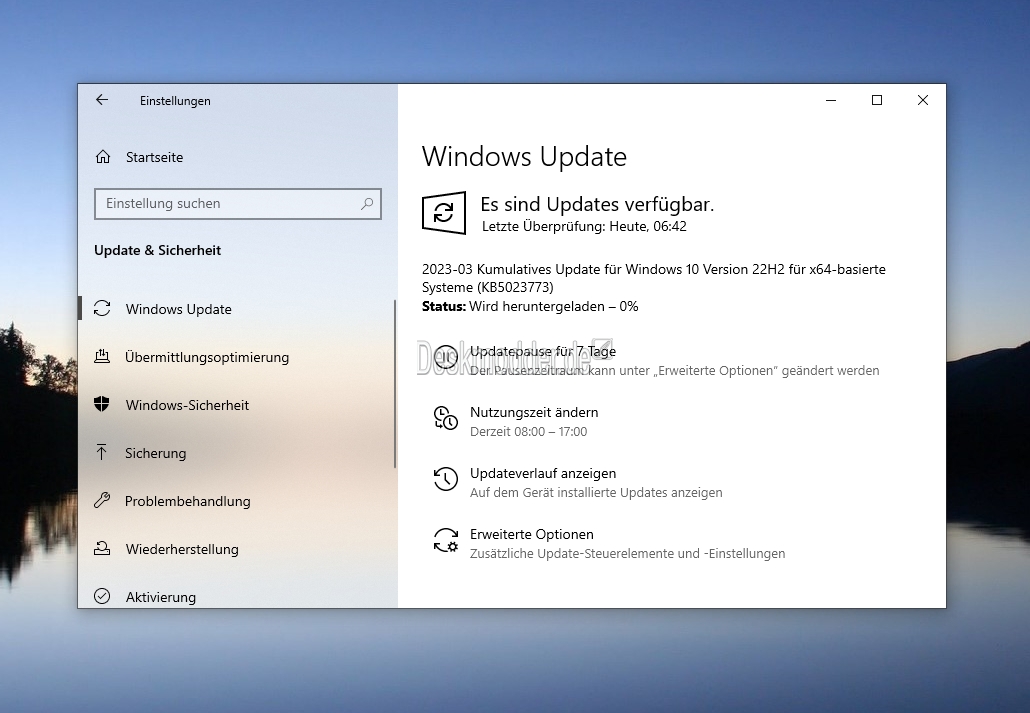Click the Update & Sicherheit heading
The width and height of the screenshot is (1030, 713).
click(x=157, y=250)
